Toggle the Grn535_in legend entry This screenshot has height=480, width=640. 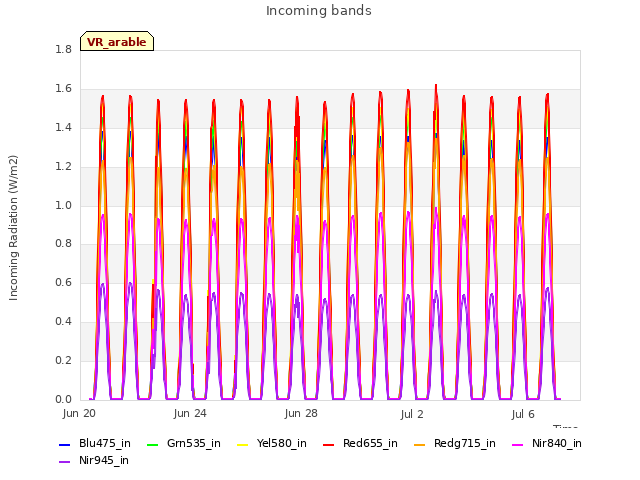click(184, 444)
